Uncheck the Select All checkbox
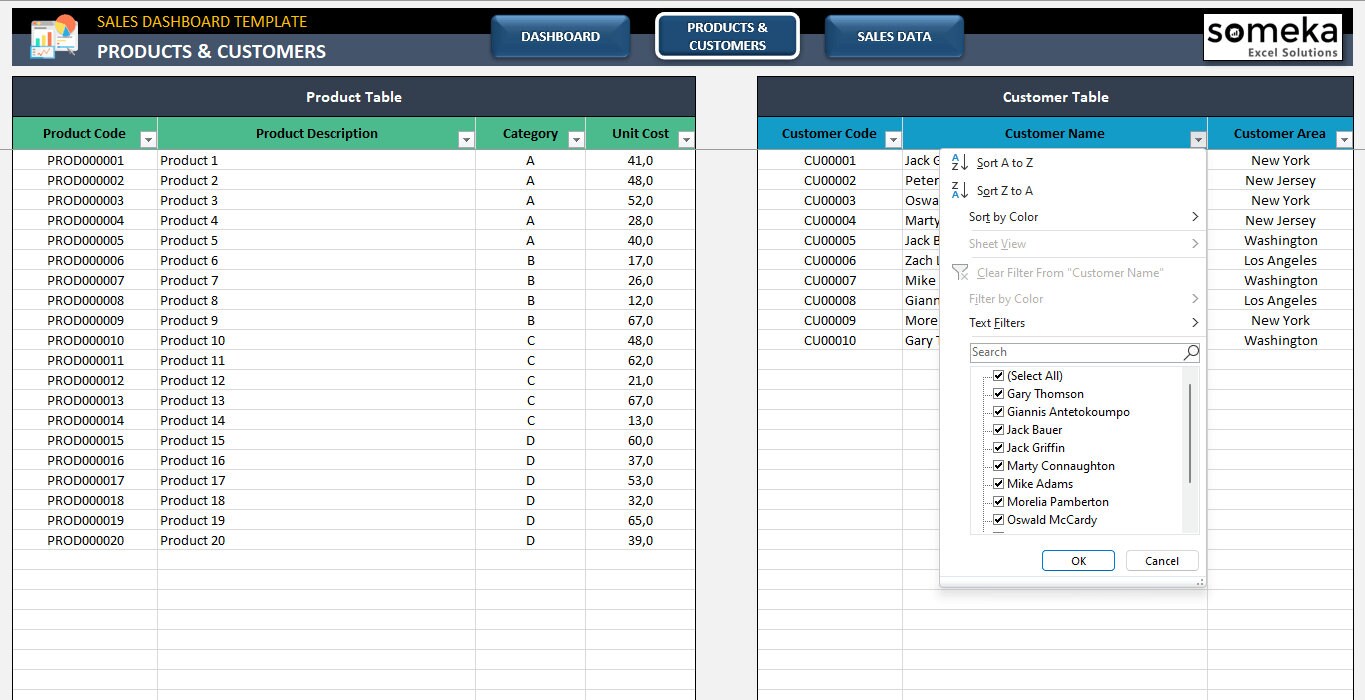This screenshot has width=1365, height=700. [998, 375]
